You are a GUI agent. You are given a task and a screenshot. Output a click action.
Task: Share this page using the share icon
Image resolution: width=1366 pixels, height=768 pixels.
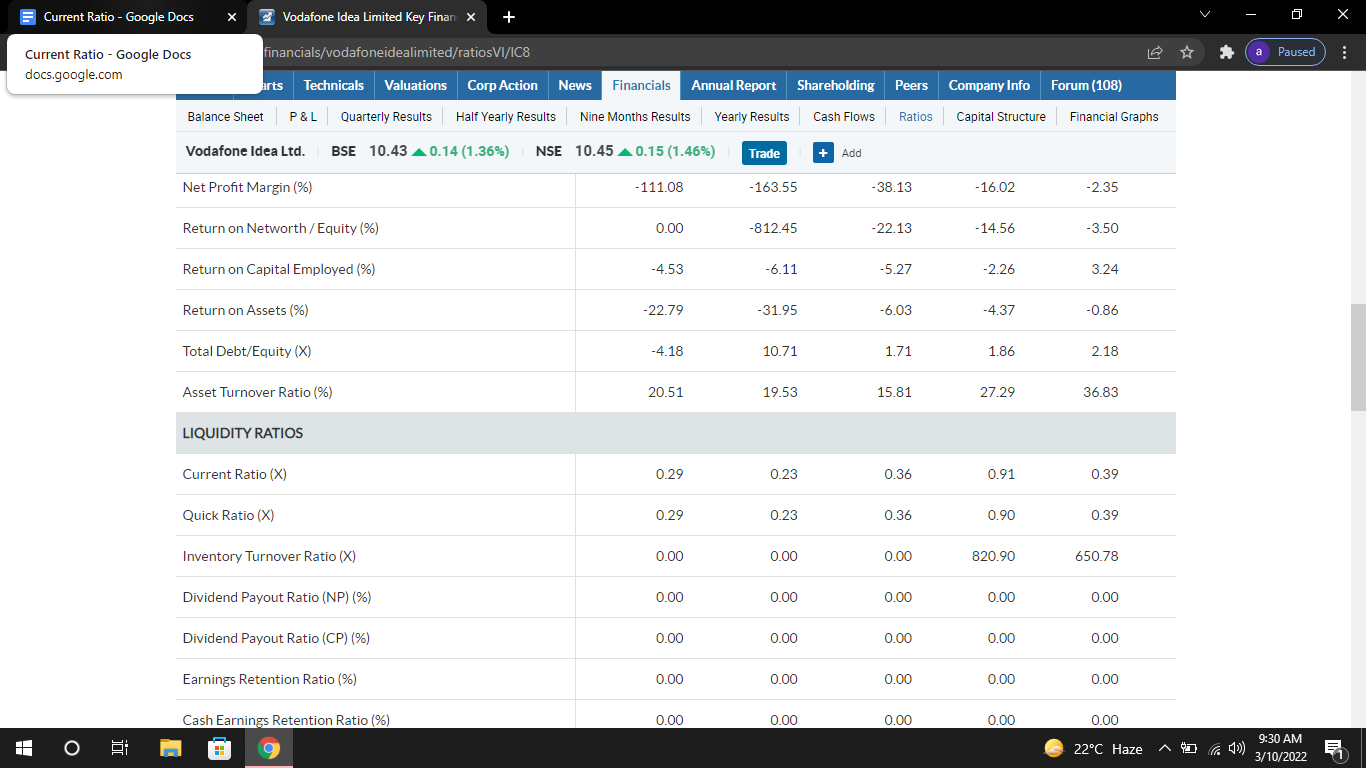click(x=1155, y=52)
